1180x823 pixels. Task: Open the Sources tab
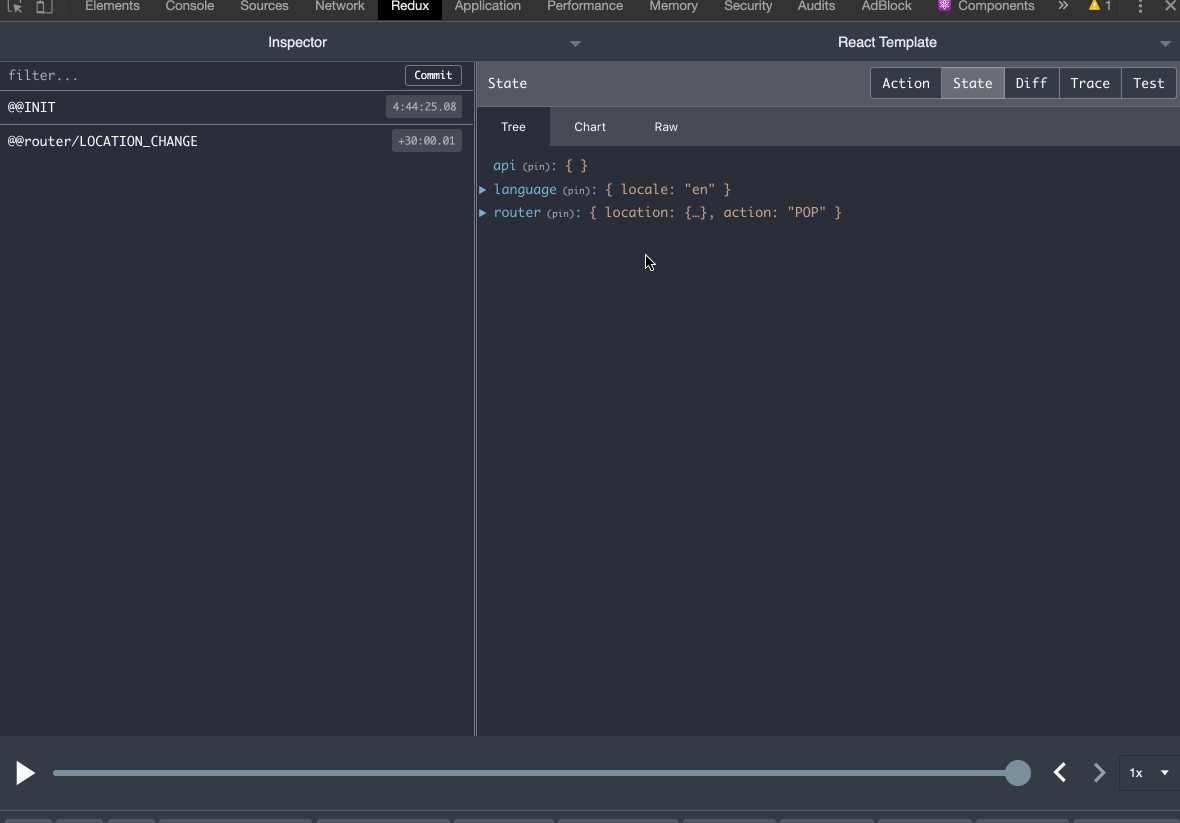(264, 6)
